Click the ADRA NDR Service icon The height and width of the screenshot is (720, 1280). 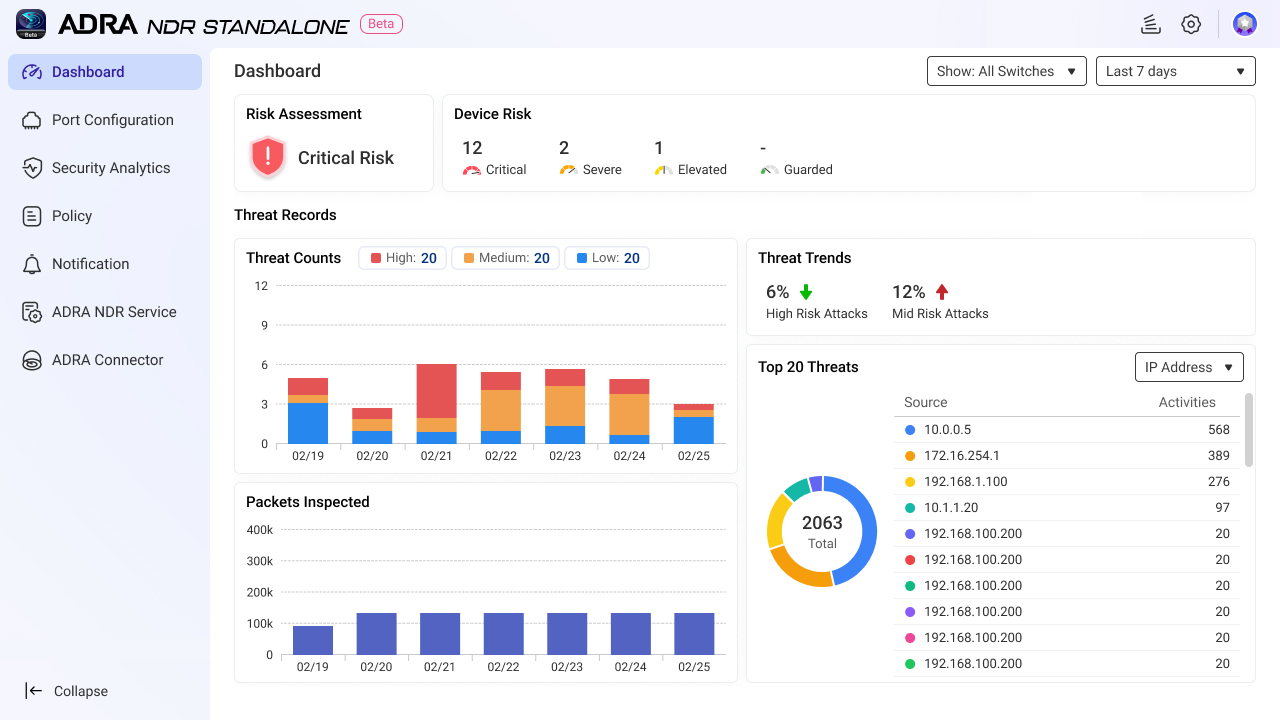(x=32, y=312)
